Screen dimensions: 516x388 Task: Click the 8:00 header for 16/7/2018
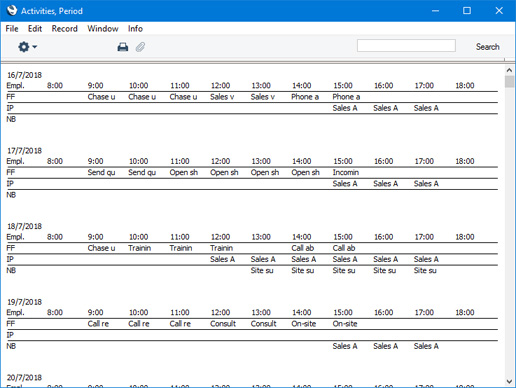tap(55, 86)
